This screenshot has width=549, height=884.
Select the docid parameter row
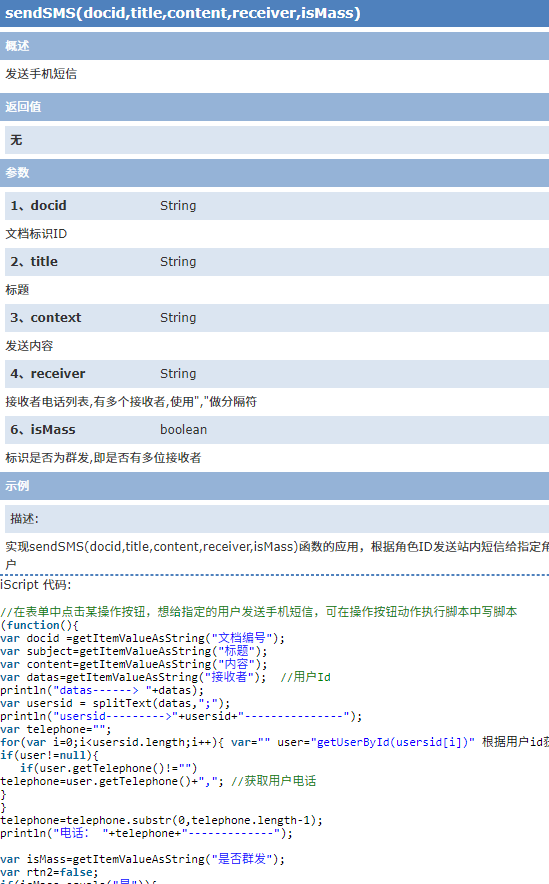[277, 206]
